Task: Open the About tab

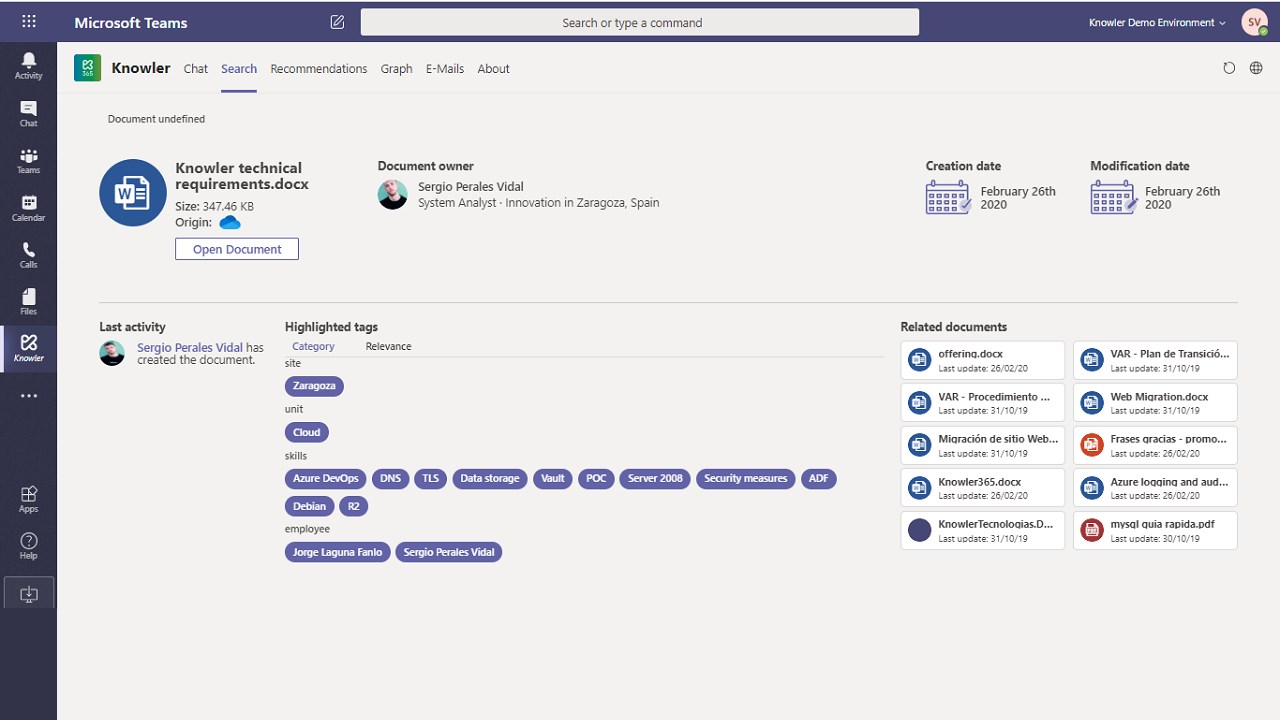Action: 493,69
